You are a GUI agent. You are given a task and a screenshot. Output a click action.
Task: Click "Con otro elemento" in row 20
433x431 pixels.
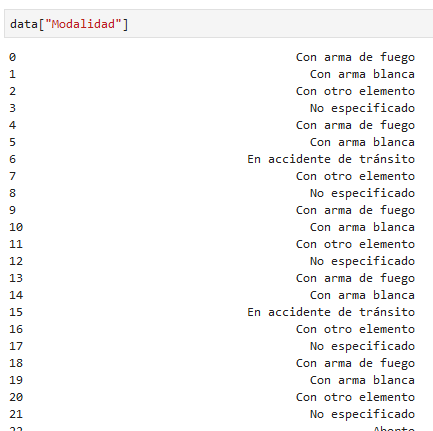[355, 397]
